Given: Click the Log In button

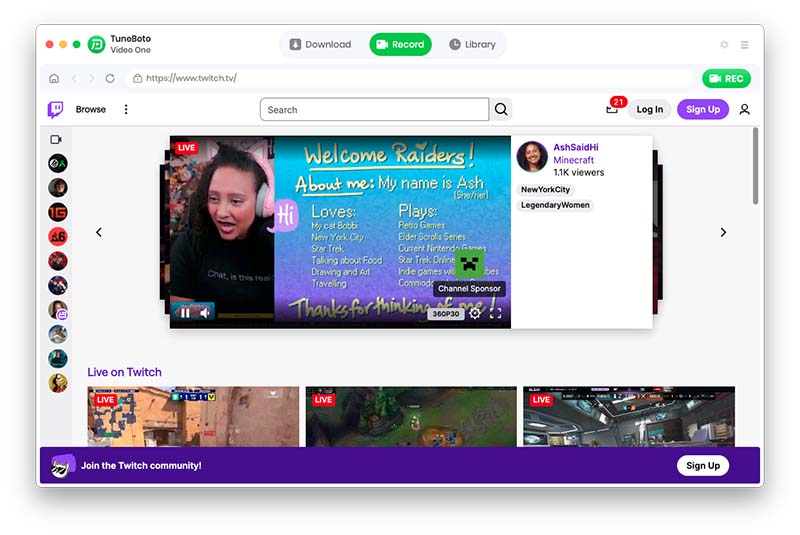Looking at the screenshot, I should (649, 109).
